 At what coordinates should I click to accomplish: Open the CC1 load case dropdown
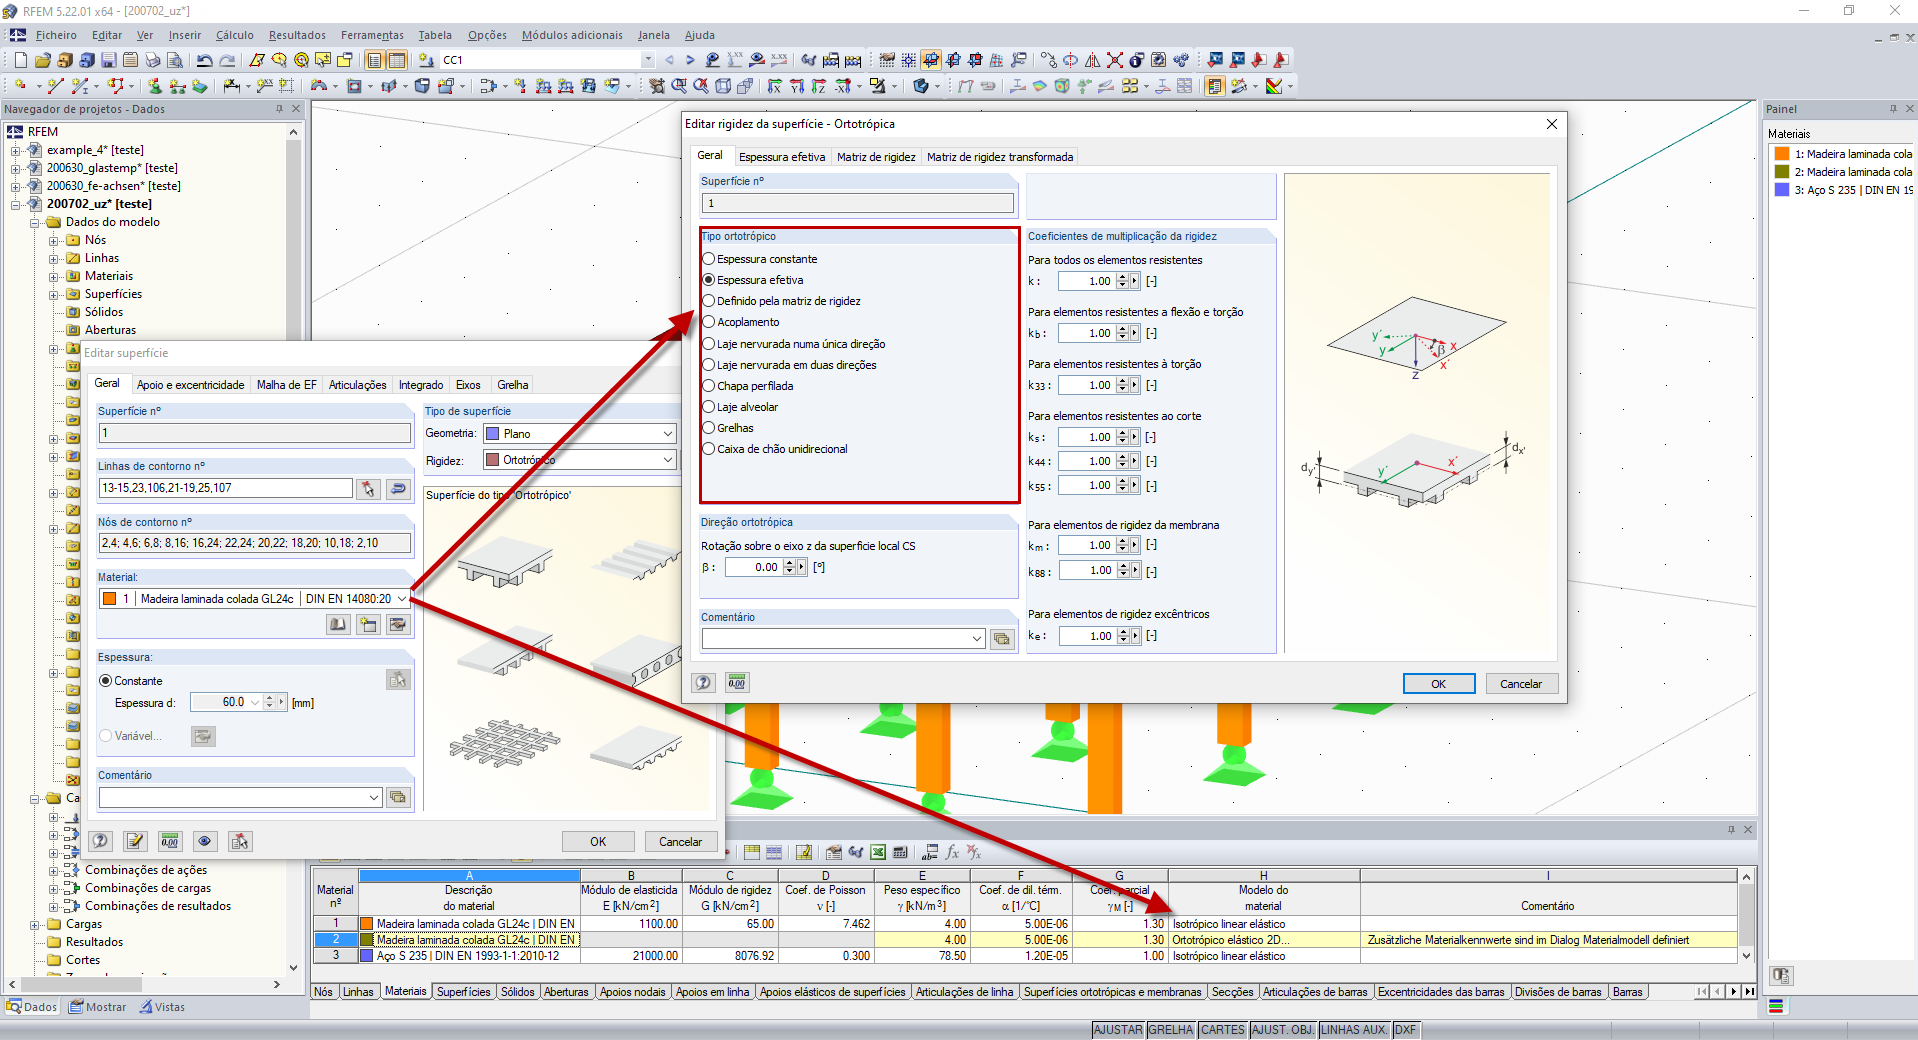click(x=648, y=60)
